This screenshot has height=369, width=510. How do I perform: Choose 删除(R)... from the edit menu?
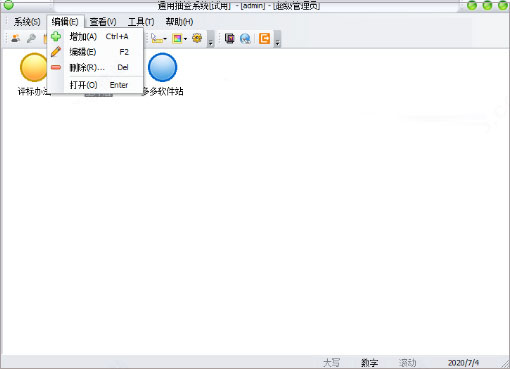(x=96, y=67)
